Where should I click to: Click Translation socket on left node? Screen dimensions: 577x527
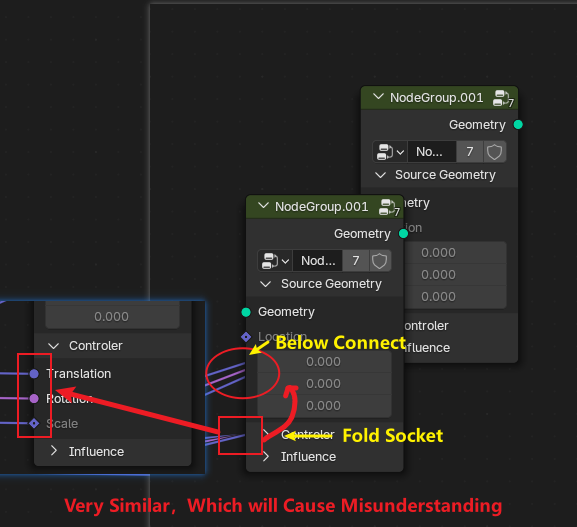(x=34, y=374)
